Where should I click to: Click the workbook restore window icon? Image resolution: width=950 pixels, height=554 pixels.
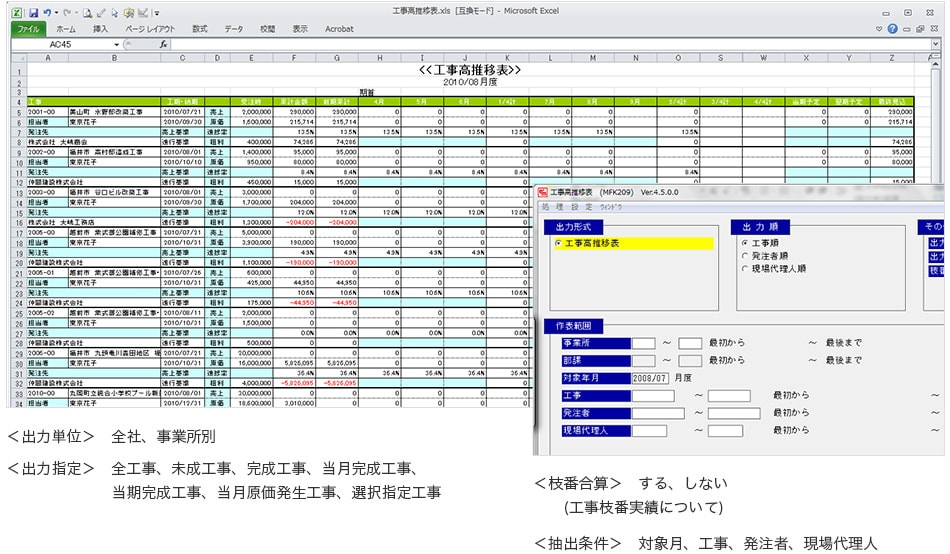[920, 28]
